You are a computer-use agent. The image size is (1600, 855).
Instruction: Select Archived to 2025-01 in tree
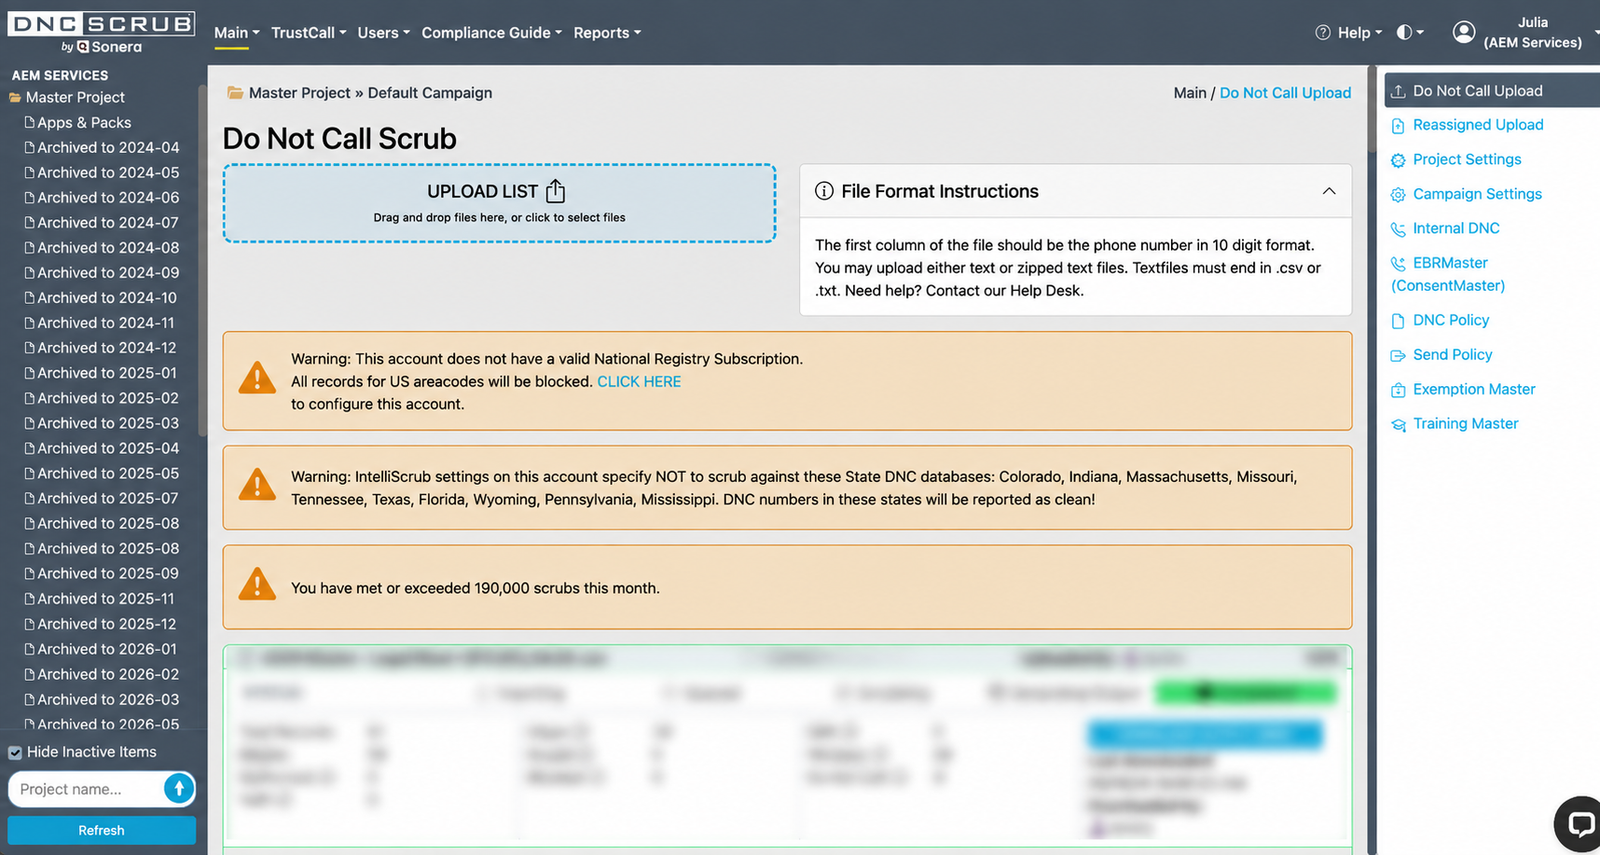point(107,373)
